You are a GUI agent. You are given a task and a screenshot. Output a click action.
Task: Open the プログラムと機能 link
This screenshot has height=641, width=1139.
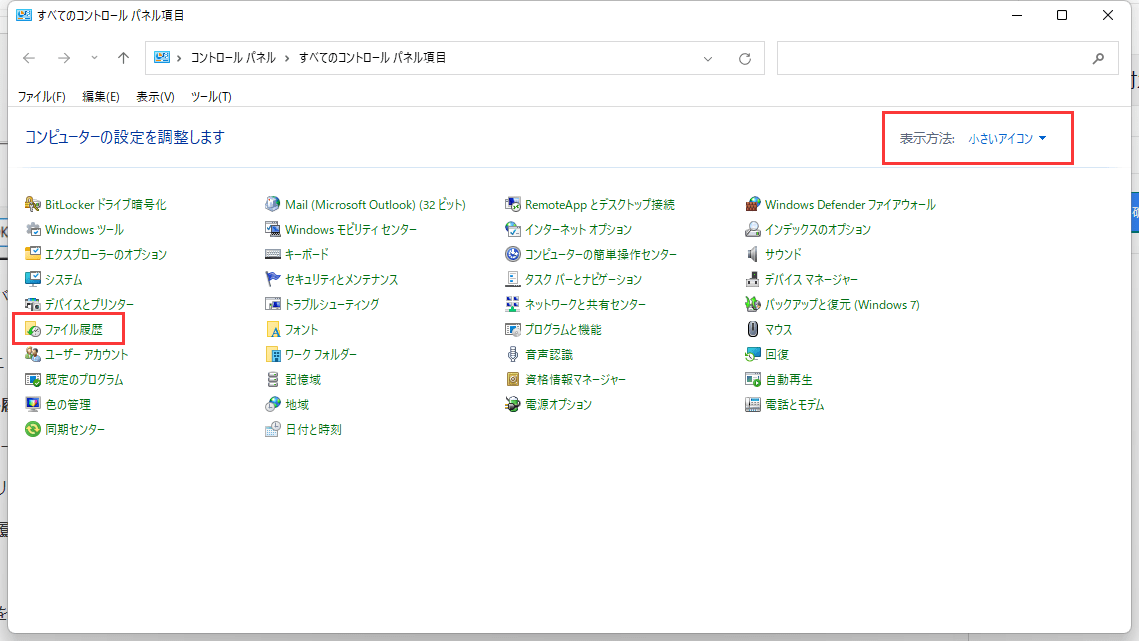tap(563, 329)
